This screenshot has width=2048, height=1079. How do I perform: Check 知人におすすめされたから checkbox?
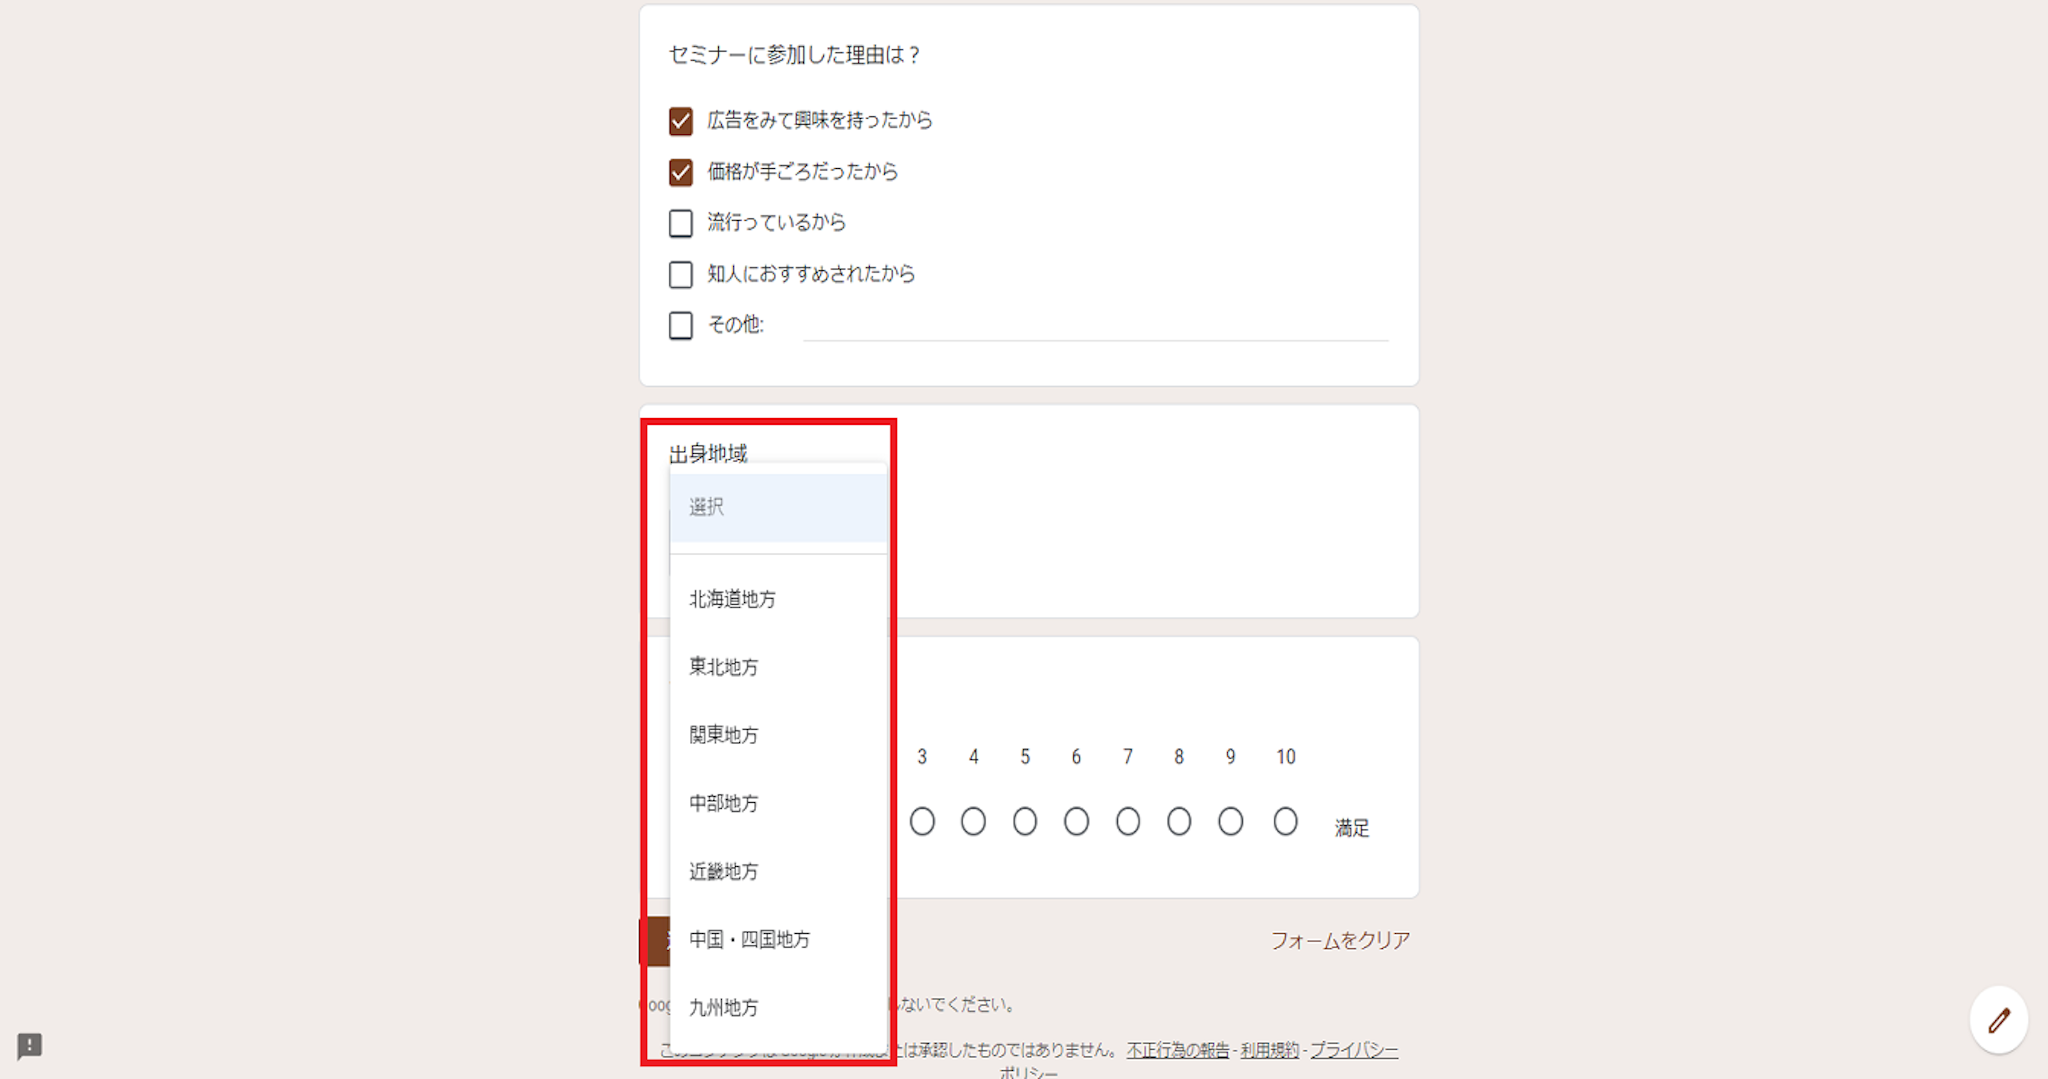(x=681, y=274)
